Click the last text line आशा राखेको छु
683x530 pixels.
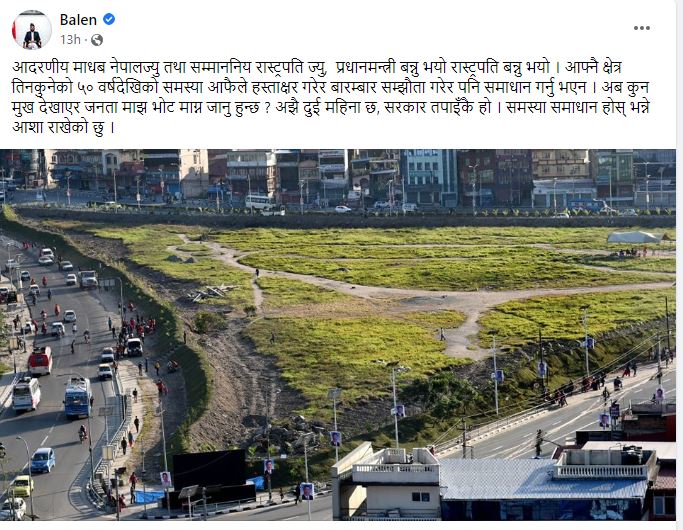pos(64,128)
